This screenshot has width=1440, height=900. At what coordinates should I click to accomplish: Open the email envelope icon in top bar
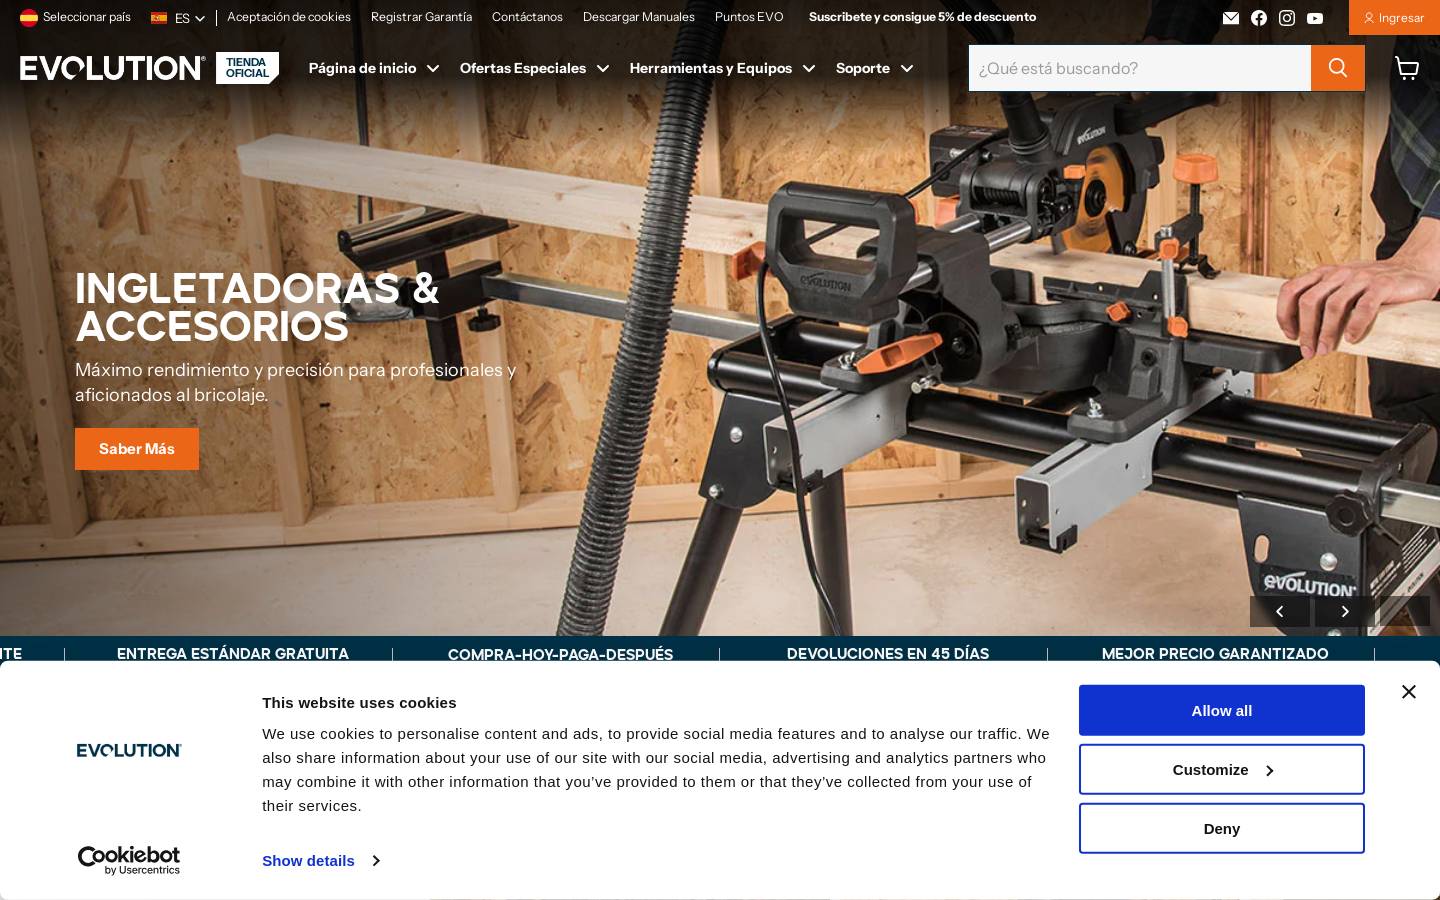pyautogui.click(x=1231, y=18)
